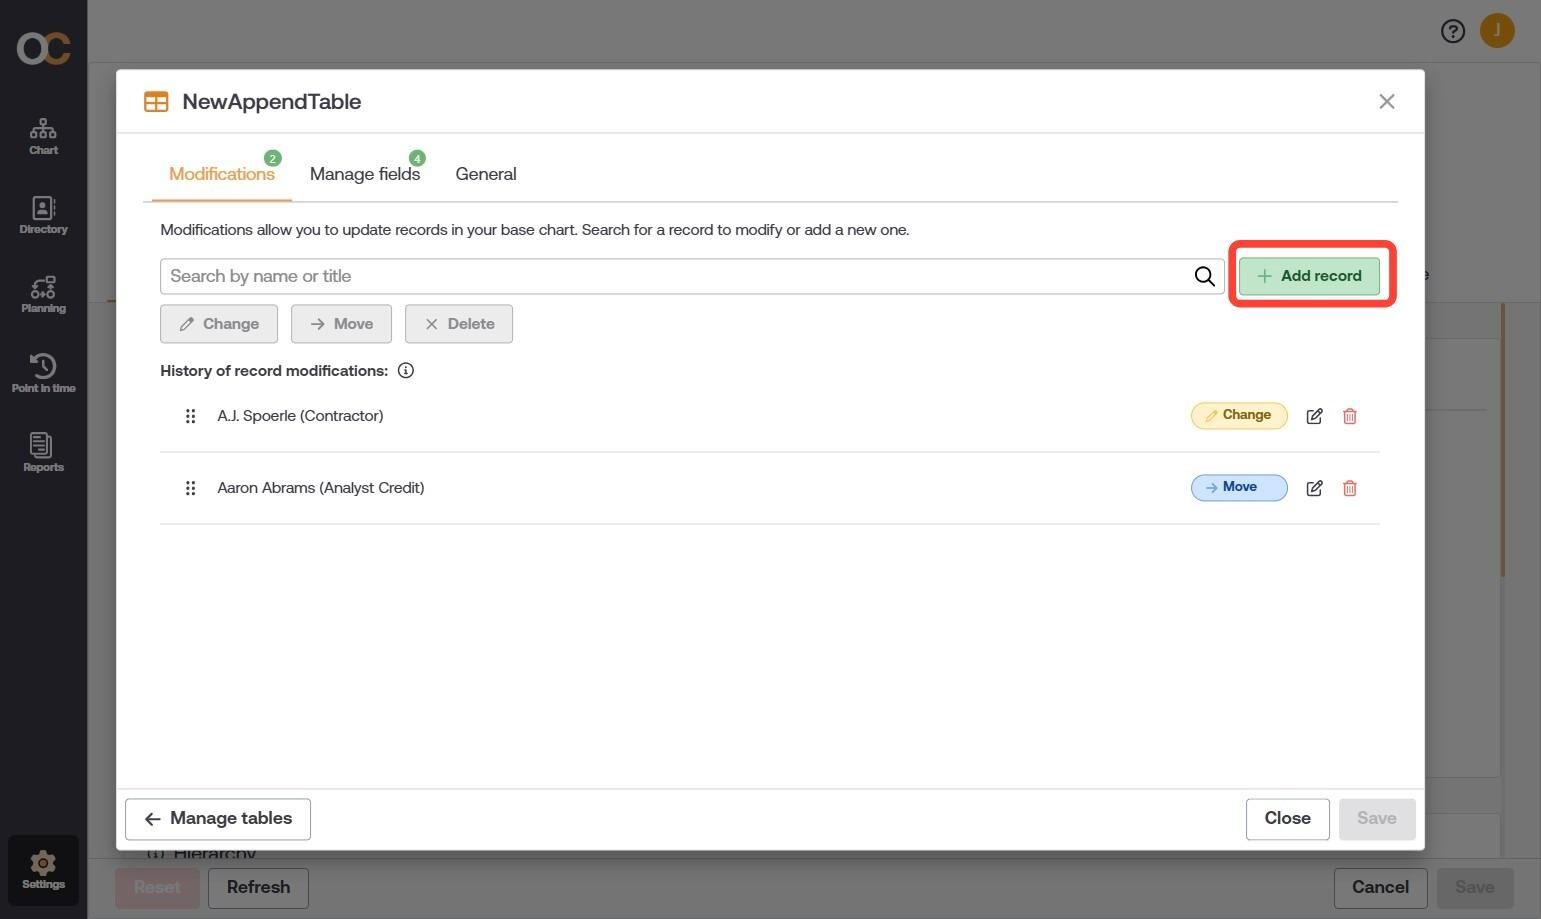1541x919 pixels.
Task: Click the drag handle for A.J. Spoerle
Action: point(190,416)
